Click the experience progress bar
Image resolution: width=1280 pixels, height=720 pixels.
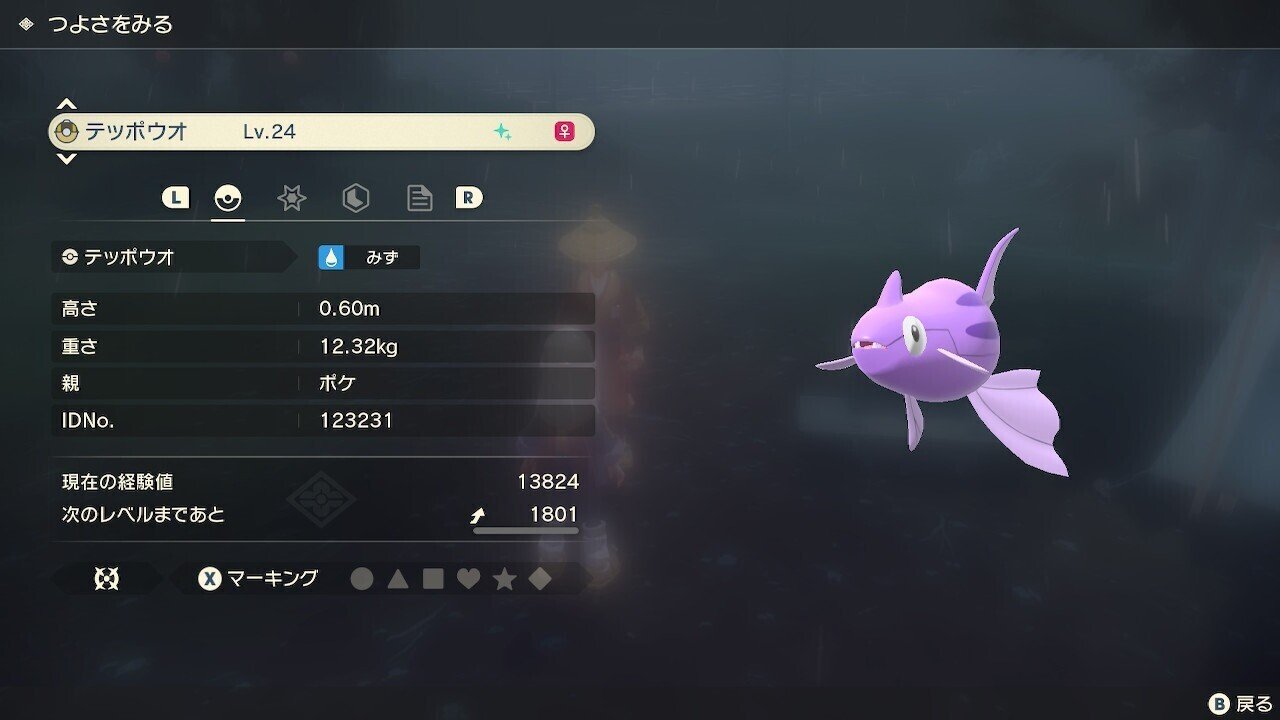pyautogui.click(x=526, y=531)
